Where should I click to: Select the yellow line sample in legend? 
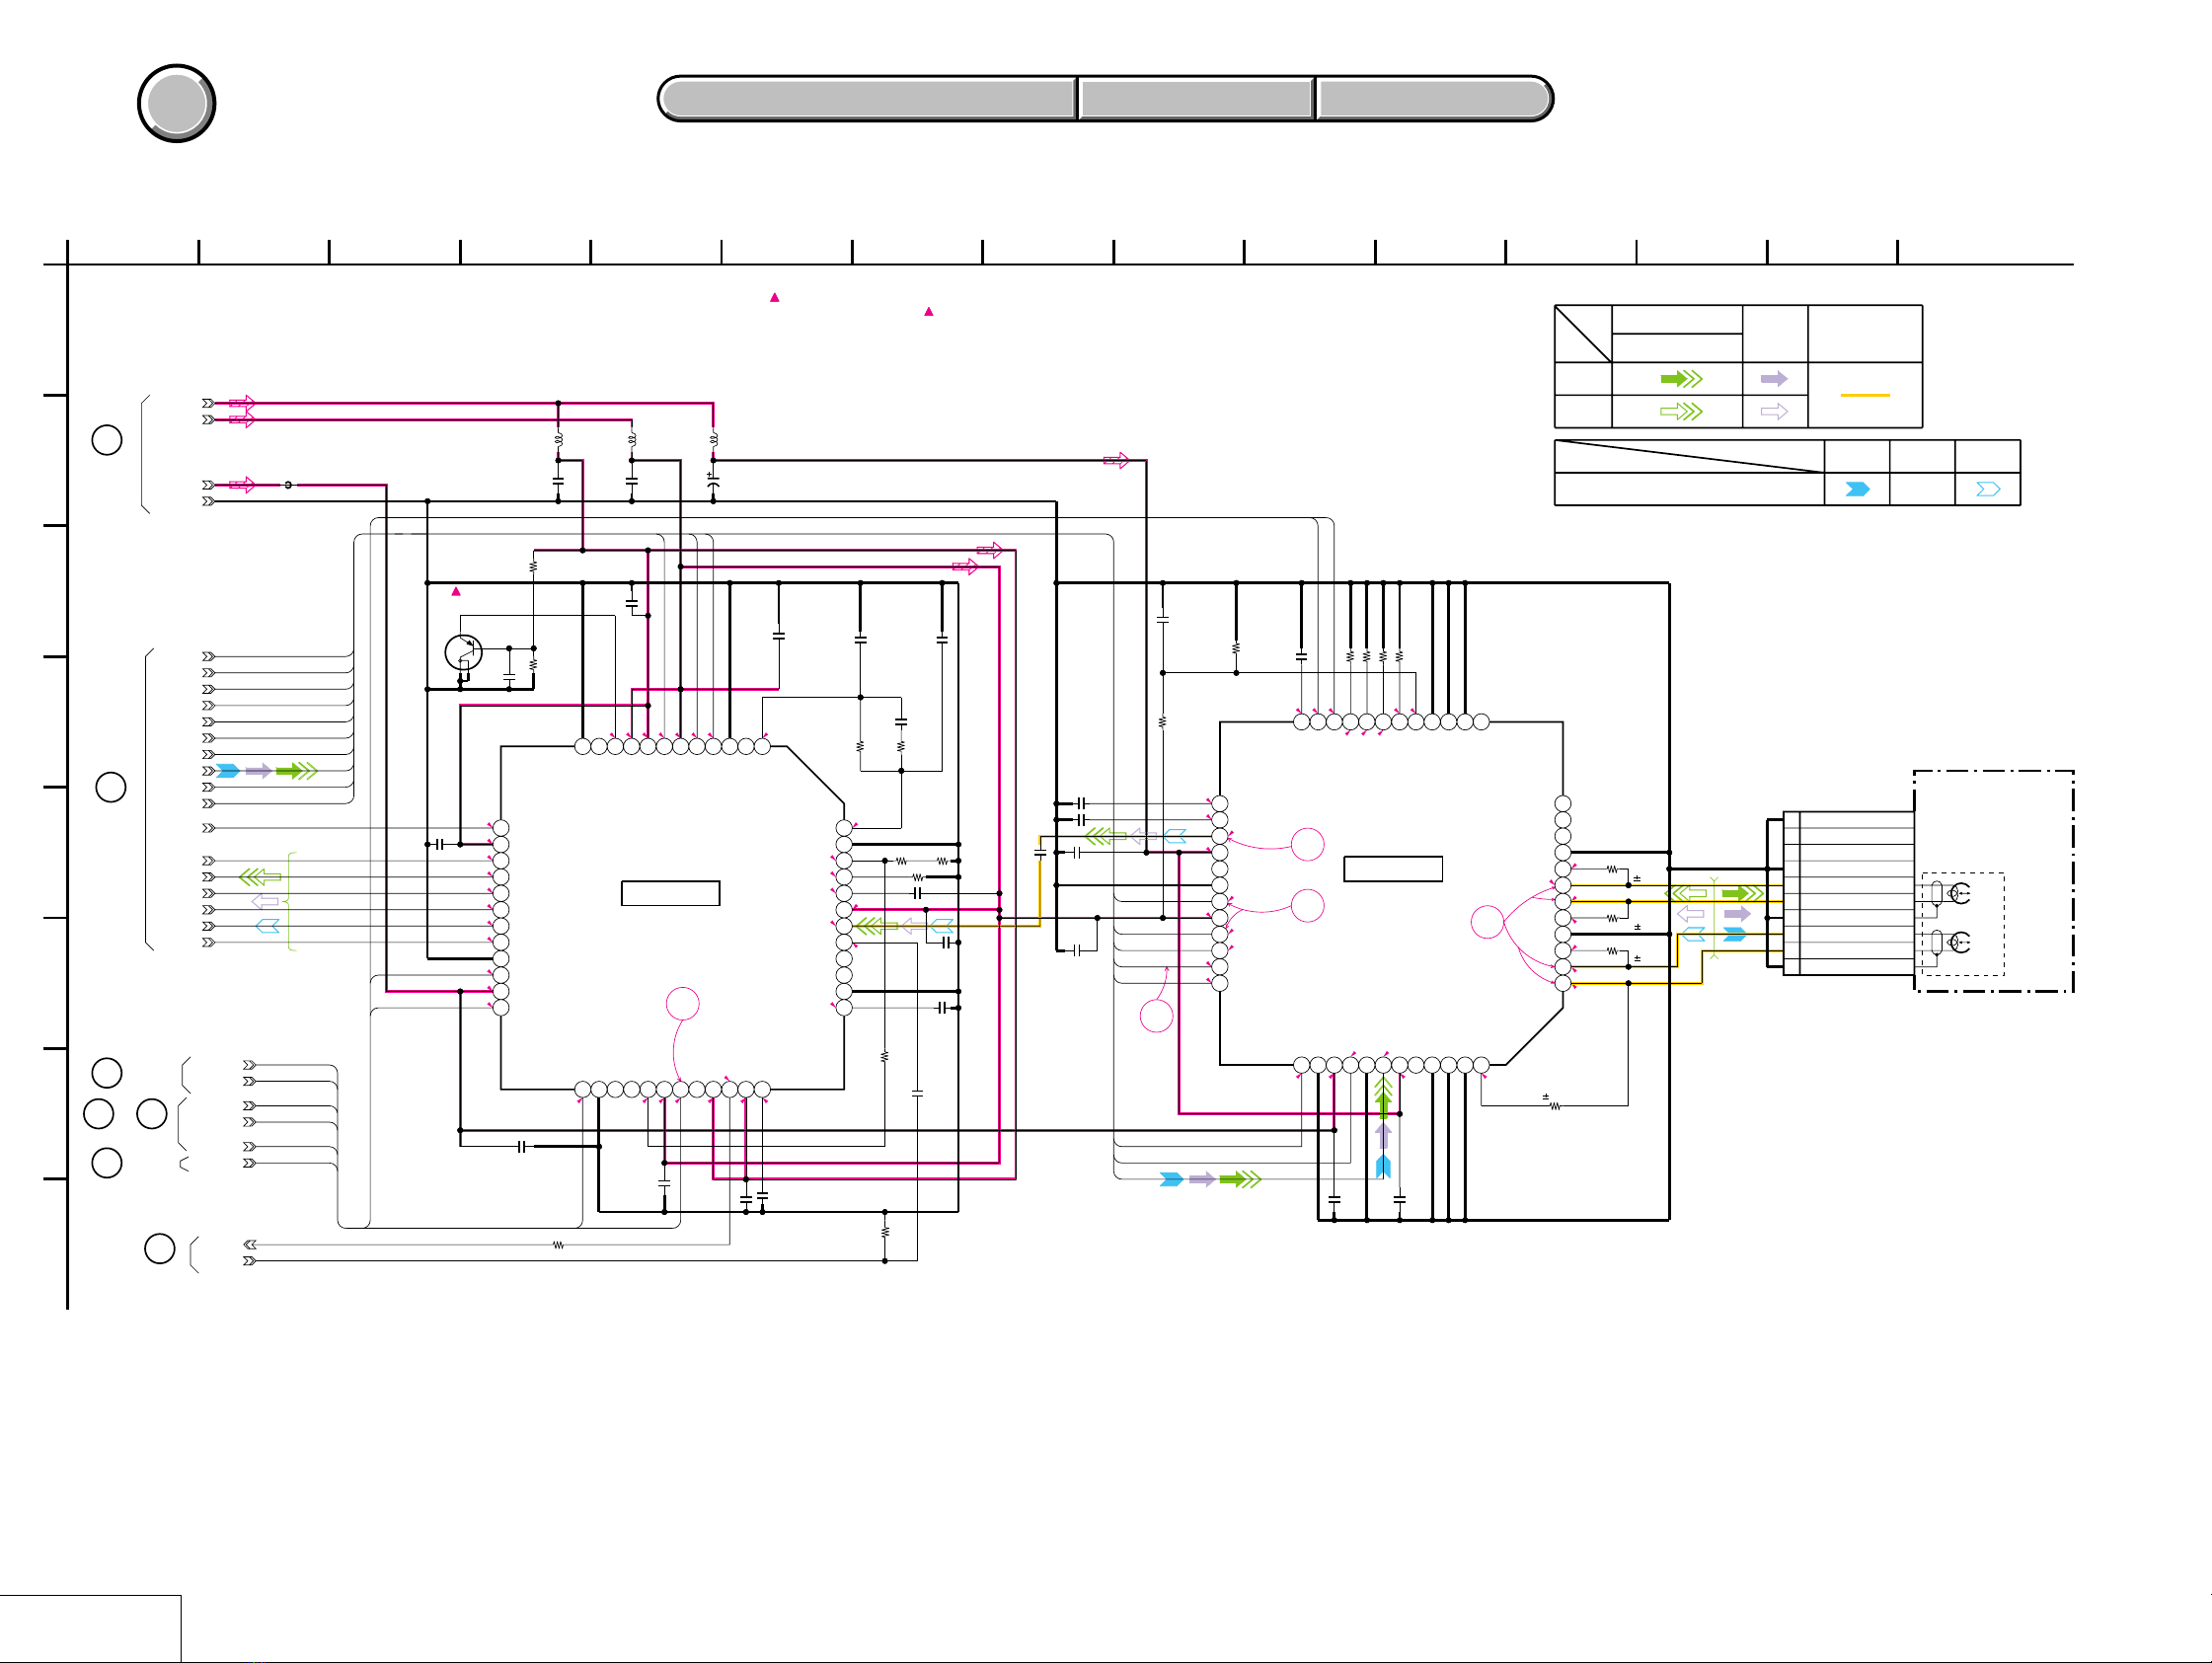[x=1865, y=395]
